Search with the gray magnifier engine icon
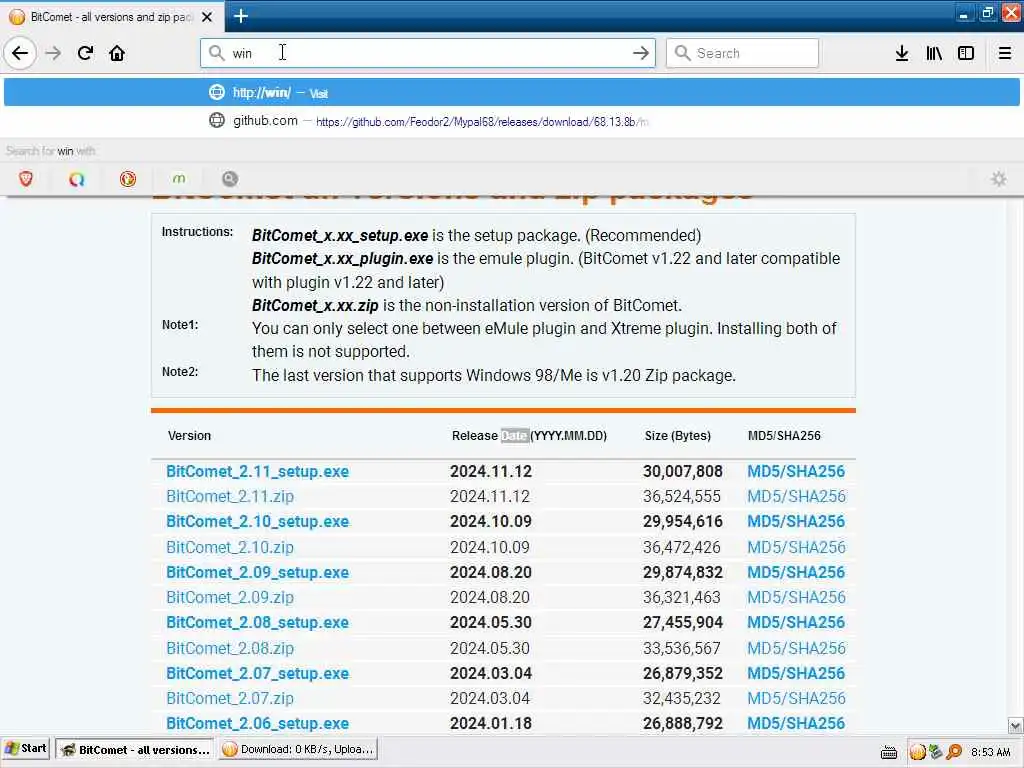 point(230,179)
